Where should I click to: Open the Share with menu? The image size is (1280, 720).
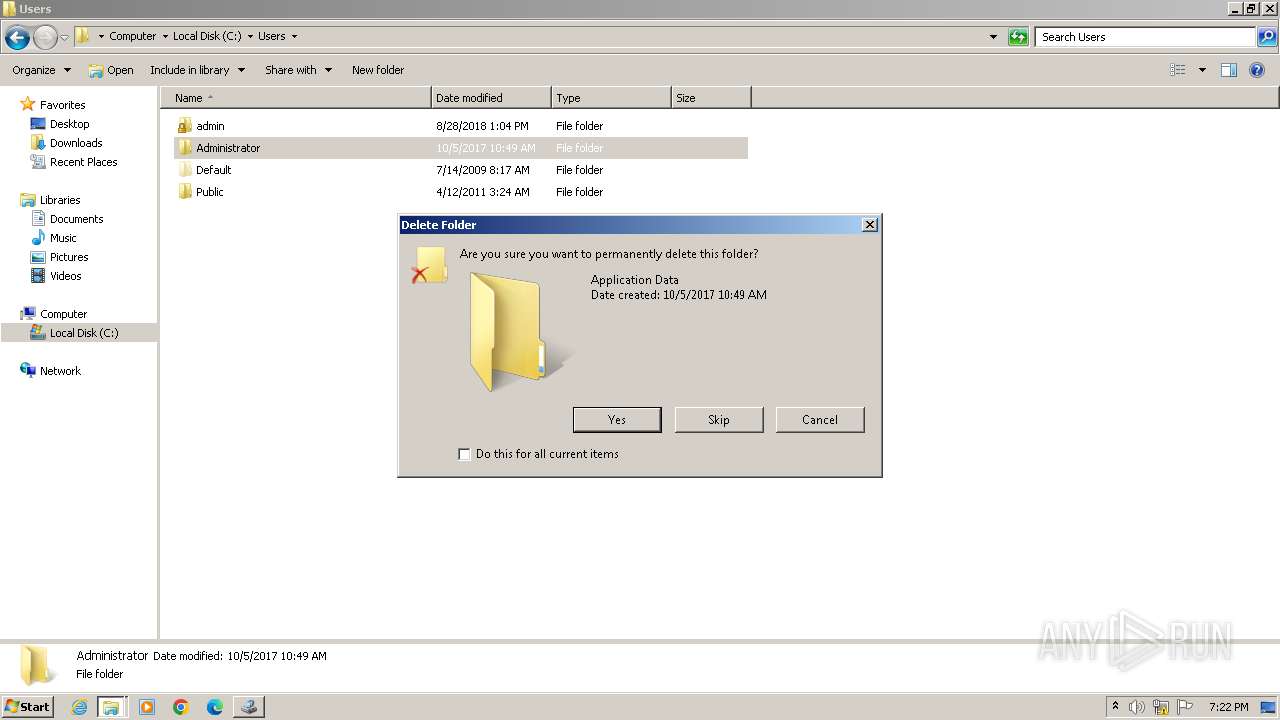[x=298, y=70]
